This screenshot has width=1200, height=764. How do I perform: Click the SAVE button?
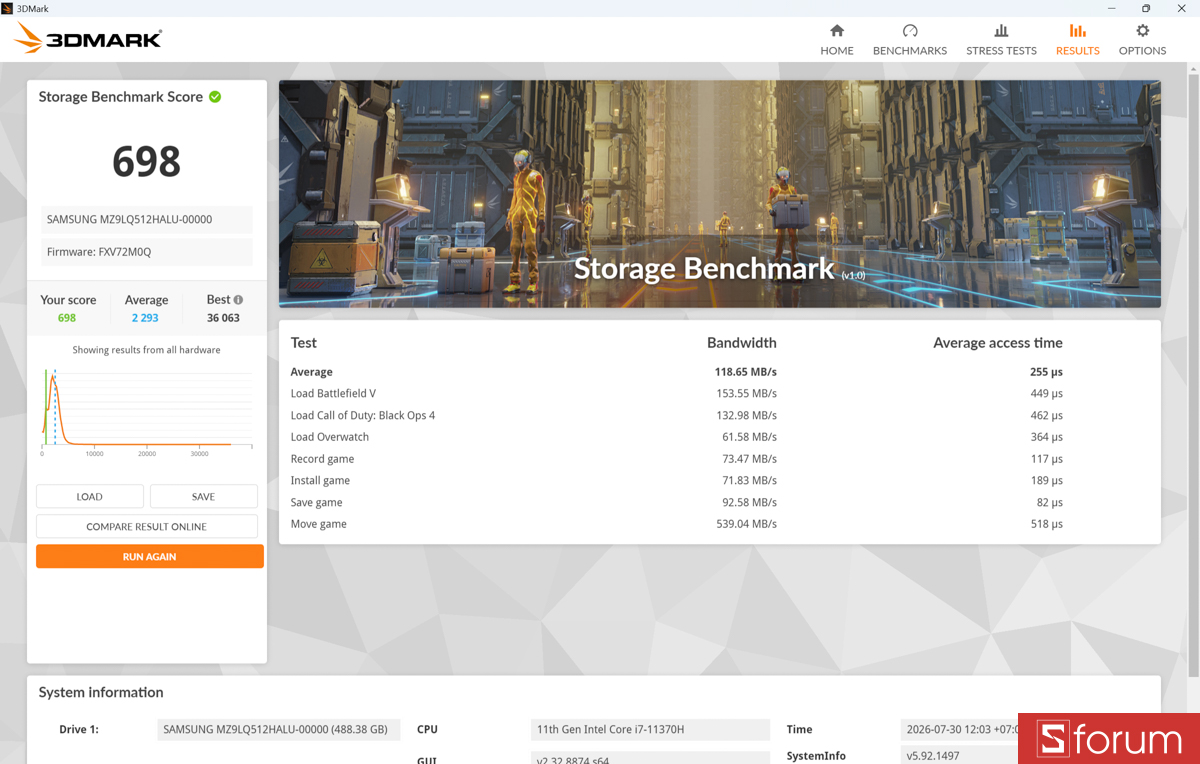[x=203, y=496]
